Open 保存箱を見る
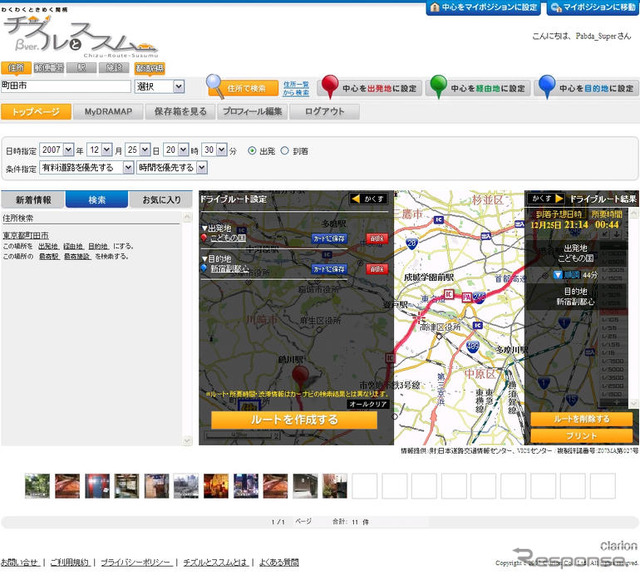 (180, 111)
